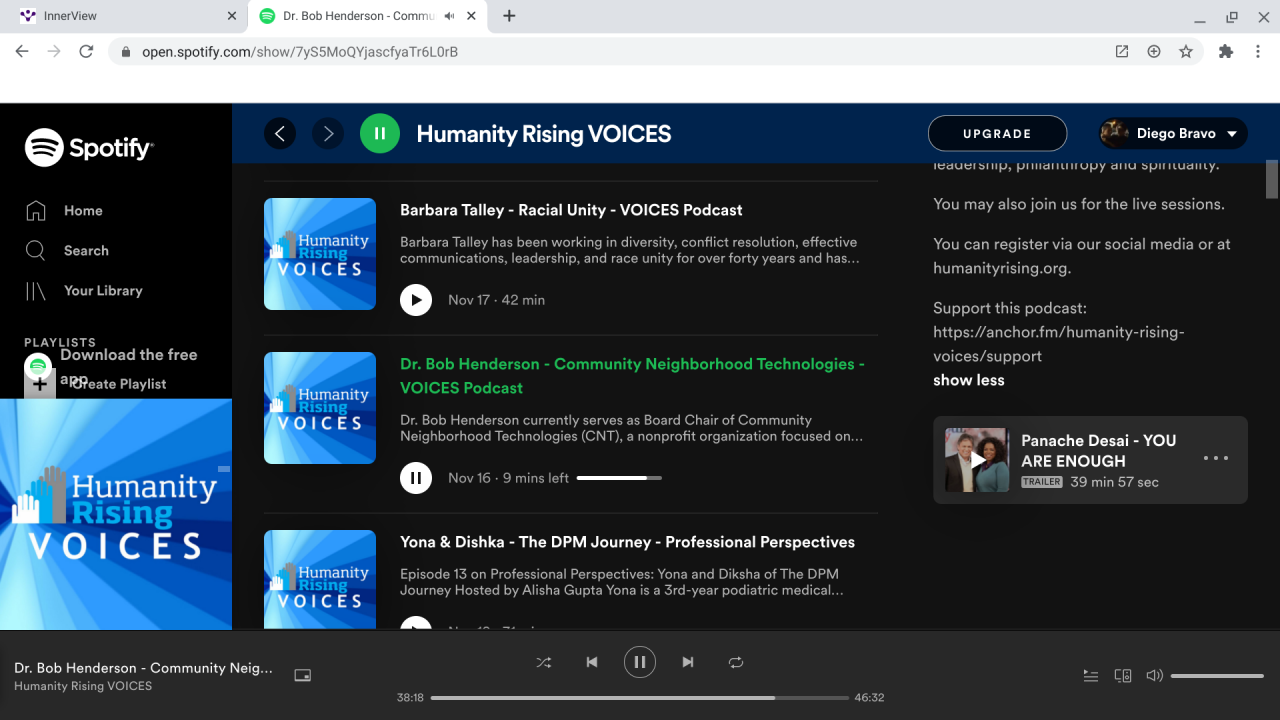Open the Chrome three-dot menu
1280x720 pixels.
tap(1258, 52)
